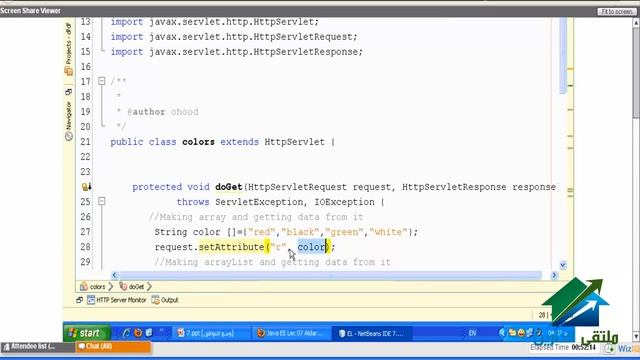Click the editor vertical scrollbar down arrow
This screenshot has height=360, width=640.
pyautogui.click(x=563, y=265)
